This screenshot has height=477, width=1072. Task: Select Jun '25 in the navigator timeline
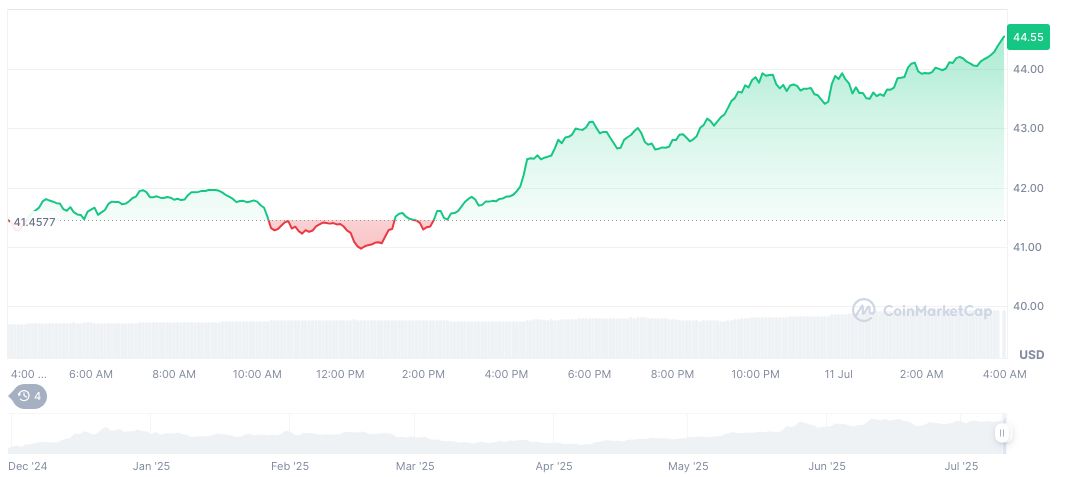[826, 466]
